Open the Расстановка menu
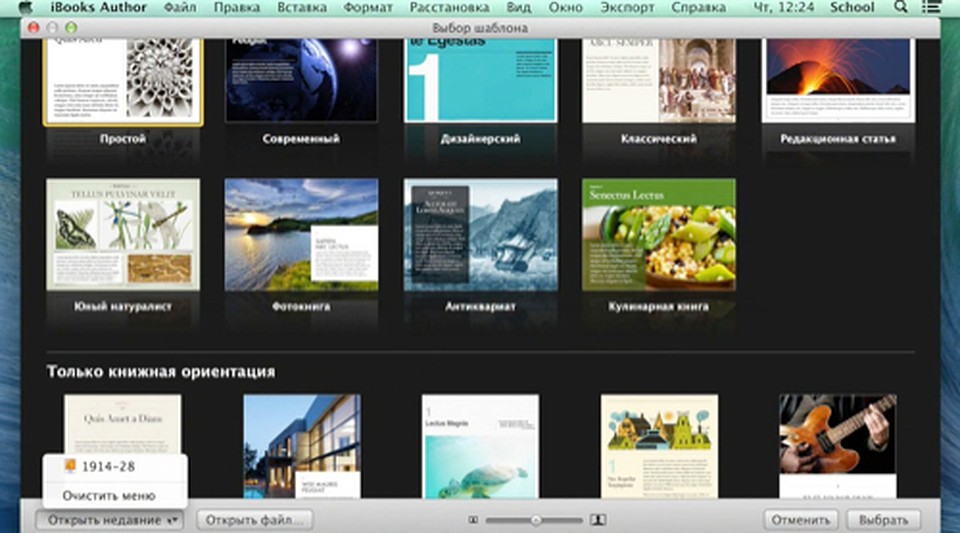Screen dimensions: 960x533 click(449, 7)
